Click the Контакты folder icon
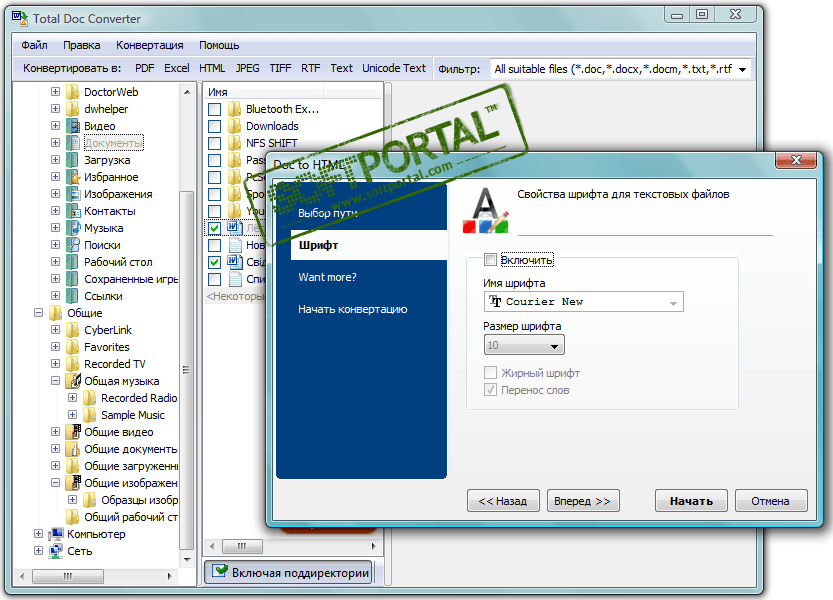Image resolution: width=833 pixels, height=600 pixels. click(x=72, y=211)
